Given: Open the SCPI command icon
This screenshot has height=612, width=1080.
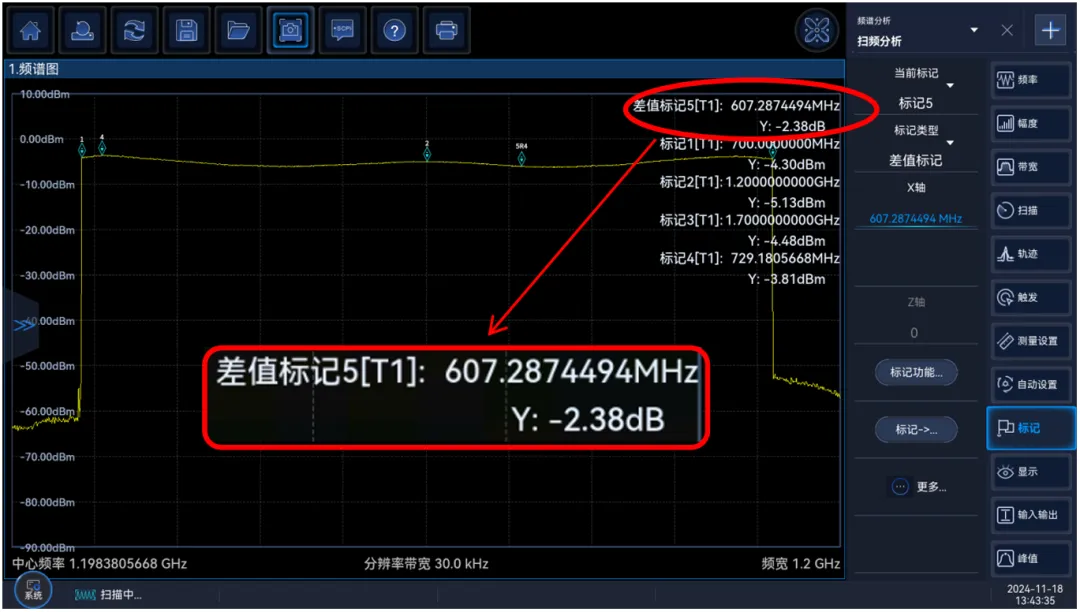Looking at the screenshot, I should (x=342, y=31).
